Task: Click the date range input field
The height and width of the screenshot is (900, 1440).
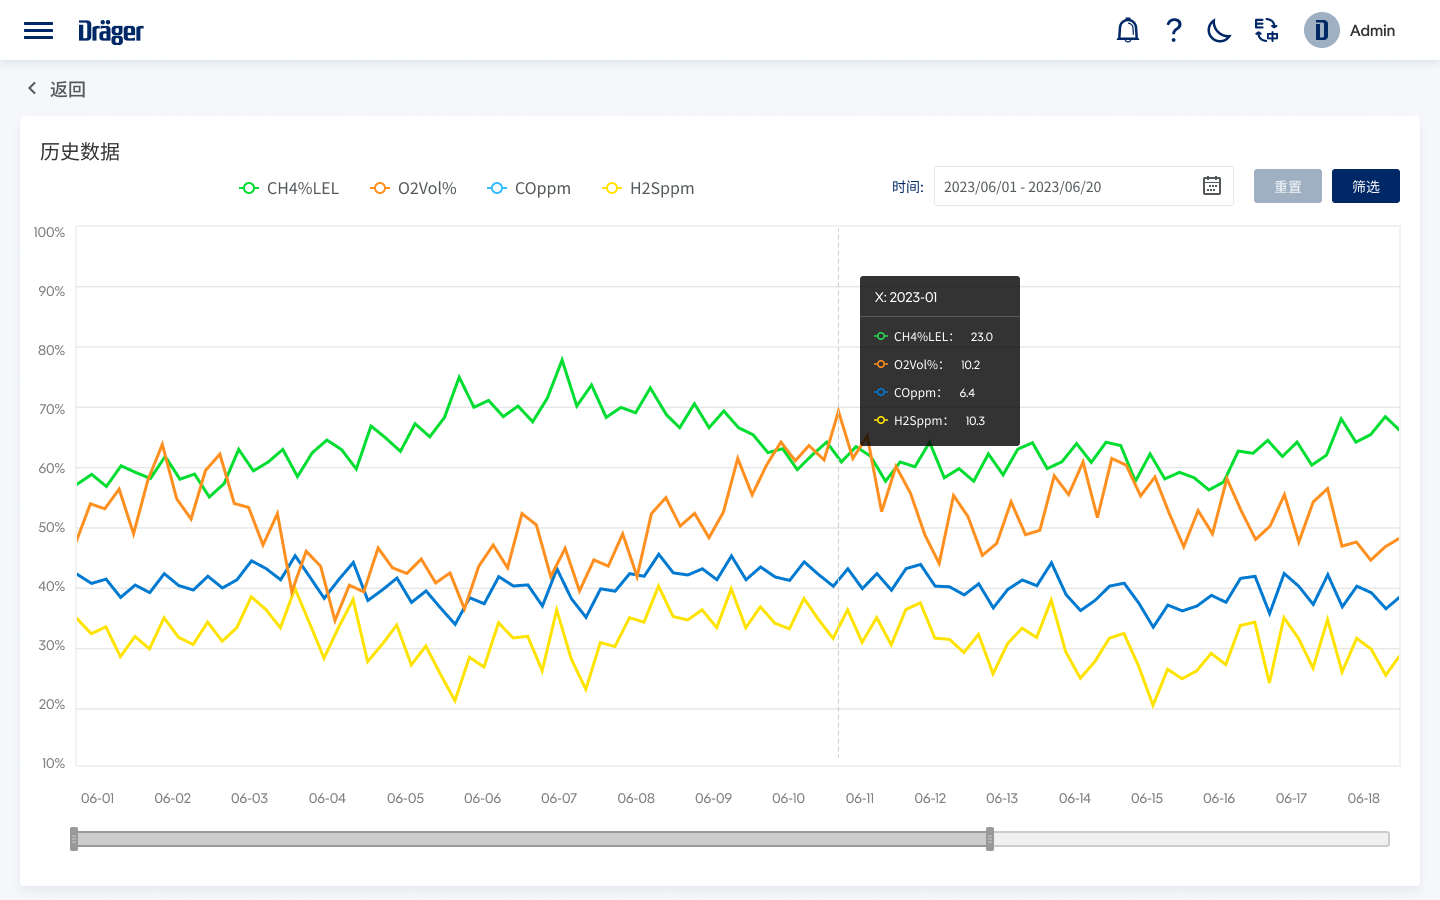Action: 1065,187
